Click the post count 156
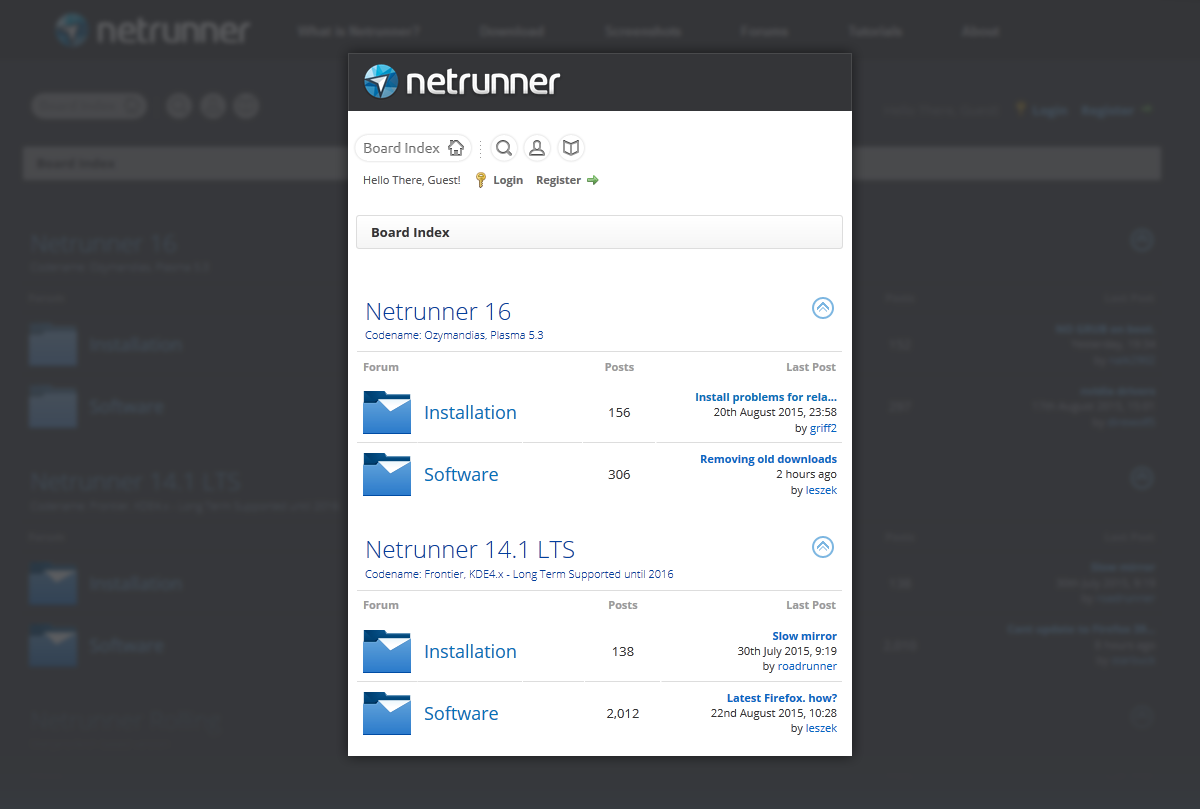 point(619,412)
